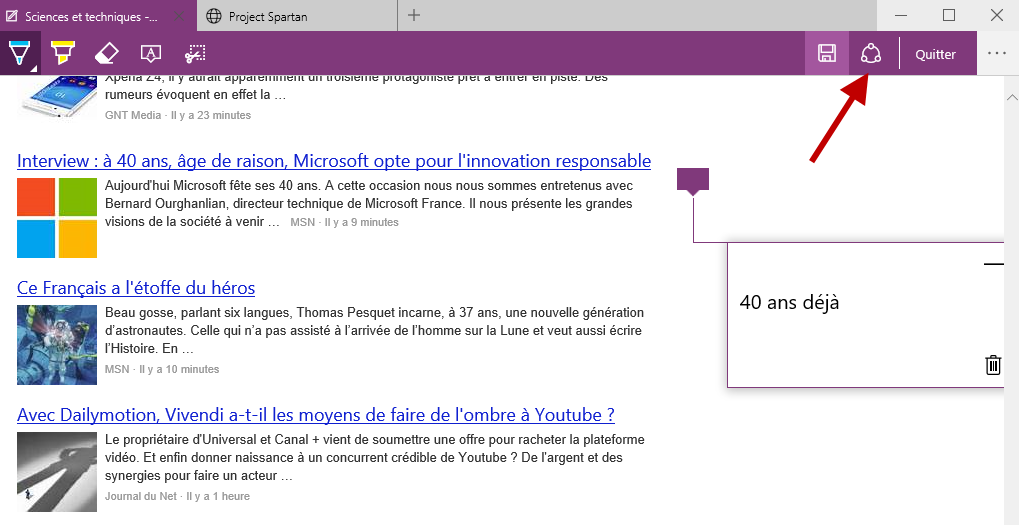Choose the Eraser tool

pyautogui.click(x=107, y=53)
